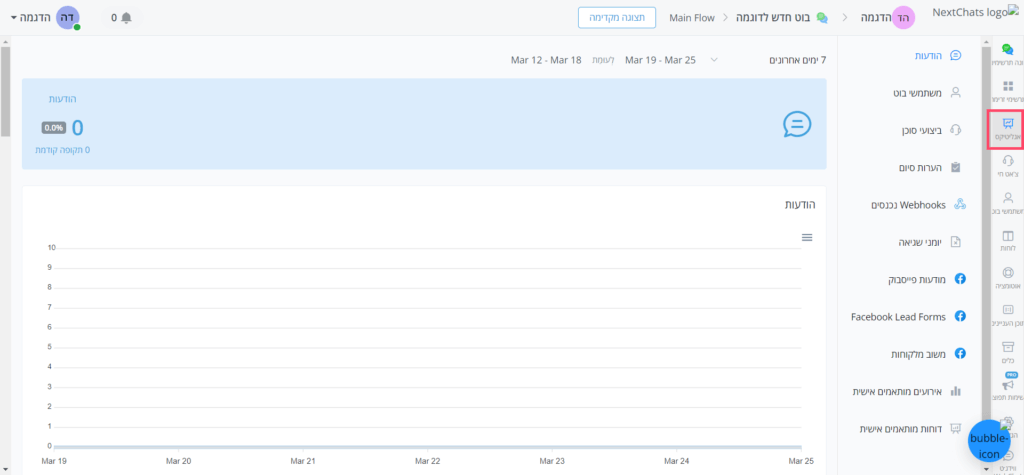
Task: Click the NextChats logo
Action: (976, 12)
